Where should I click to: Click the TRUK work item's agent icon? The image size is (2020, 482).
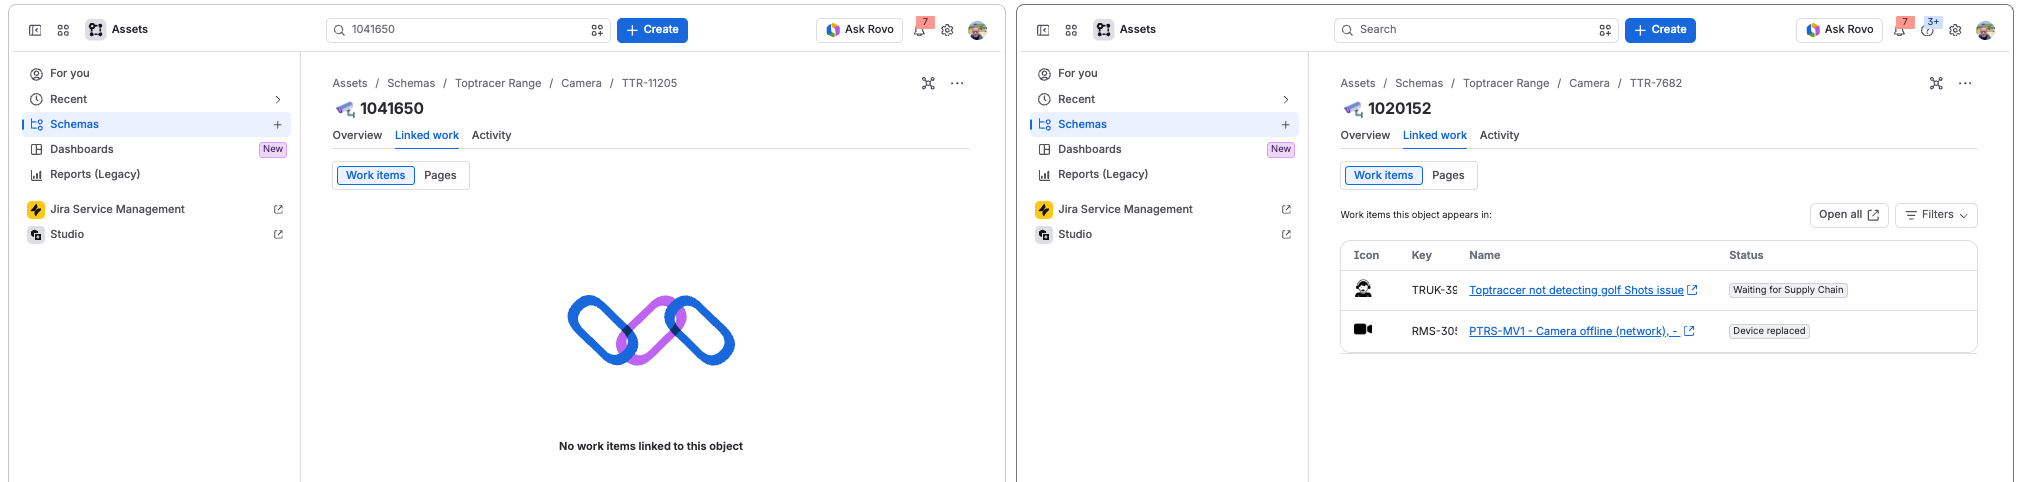pos(1363,289)
